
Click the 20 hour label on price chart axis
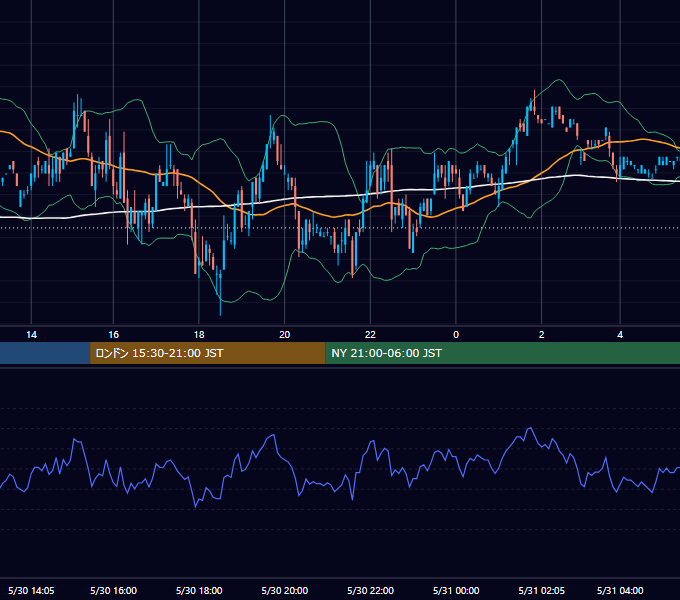pyautogui.click(x=284, y=335)
